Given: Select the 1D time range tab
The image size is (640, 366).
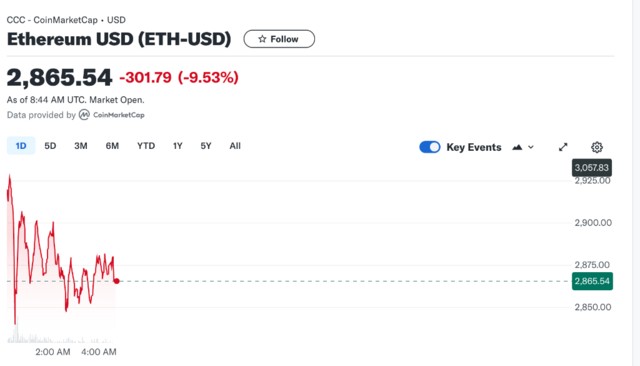Looking at the screenshot, I should click(21, 146).
